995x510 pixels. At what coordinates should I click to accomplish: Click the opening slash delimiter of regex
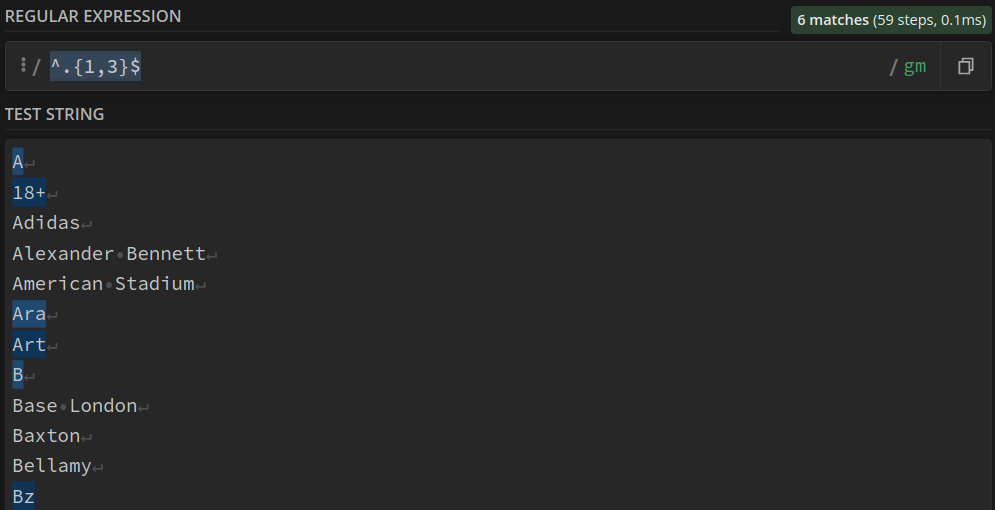coord(36,67)
